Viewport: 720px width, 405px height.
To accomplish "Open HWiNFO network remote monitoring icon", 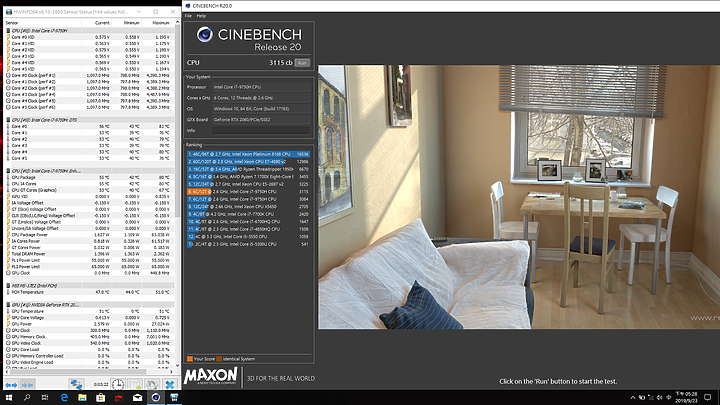I will click(x=76, y=384).
